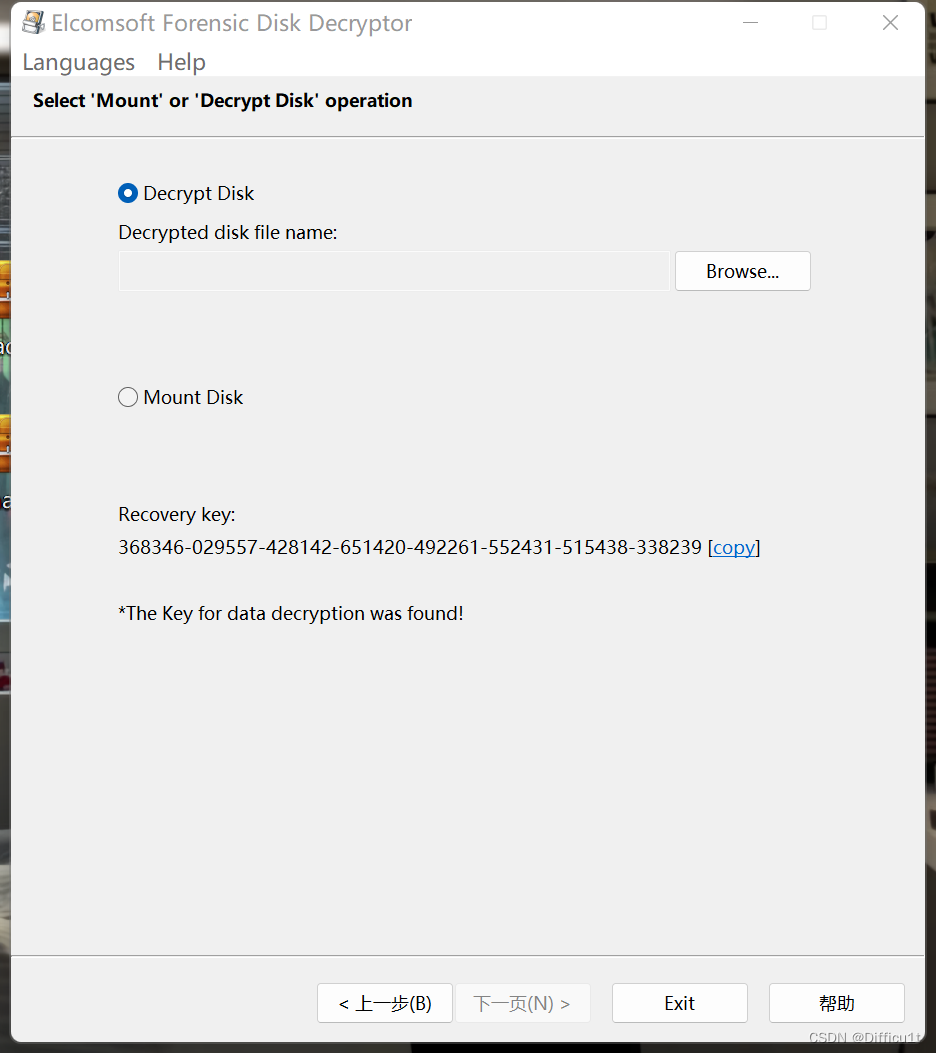Open the Help menu

(181, 62)
